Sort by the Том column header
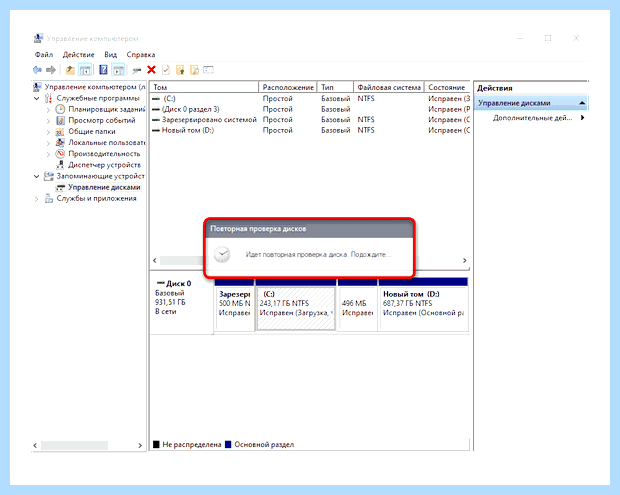620x495 pixels. (x=204, y=87)
